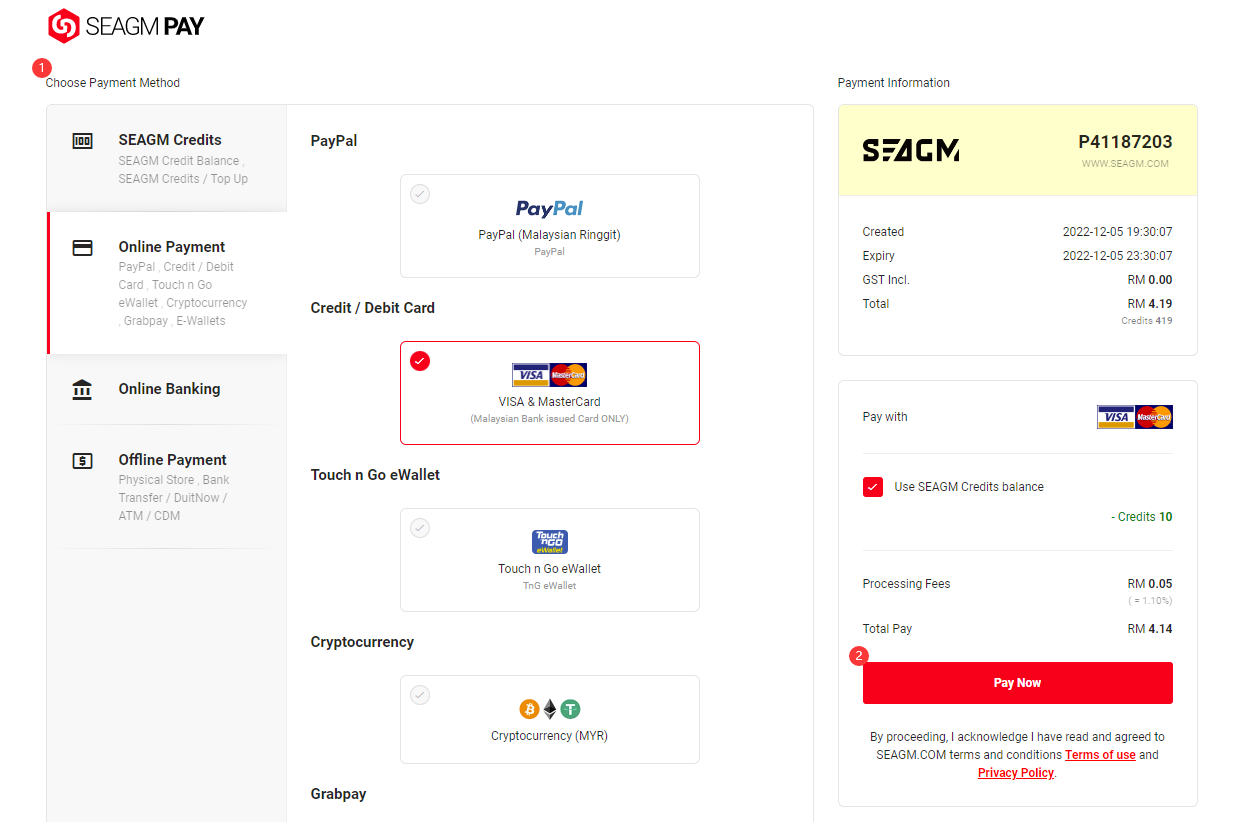Image resolution: width=1239 pixels, height=822 pixels.
Task: Click the Touch n Go eWallet logo
Action: [x=549, y=542]
